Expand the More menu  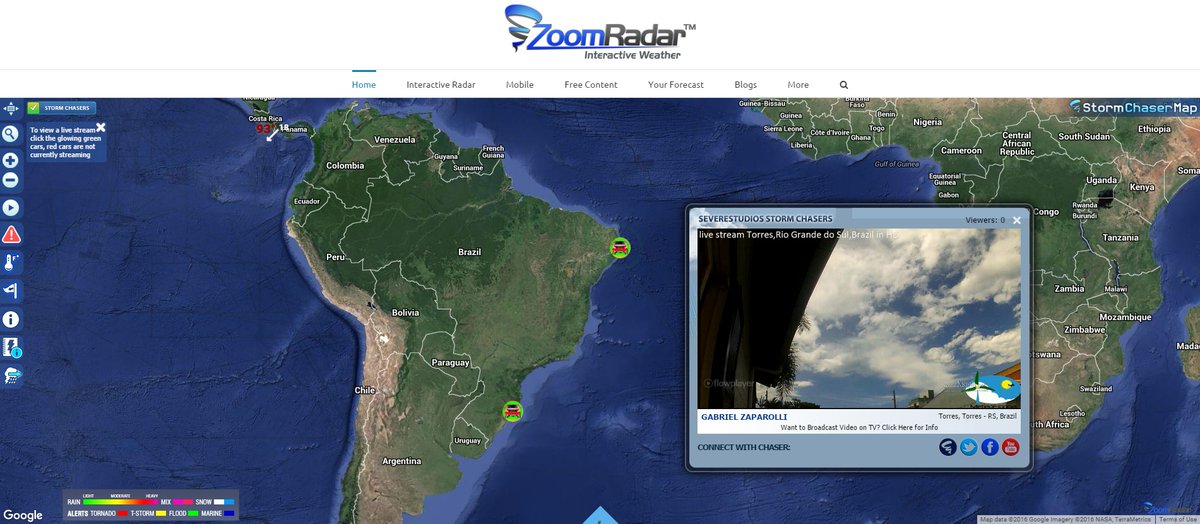click(798, 85)
